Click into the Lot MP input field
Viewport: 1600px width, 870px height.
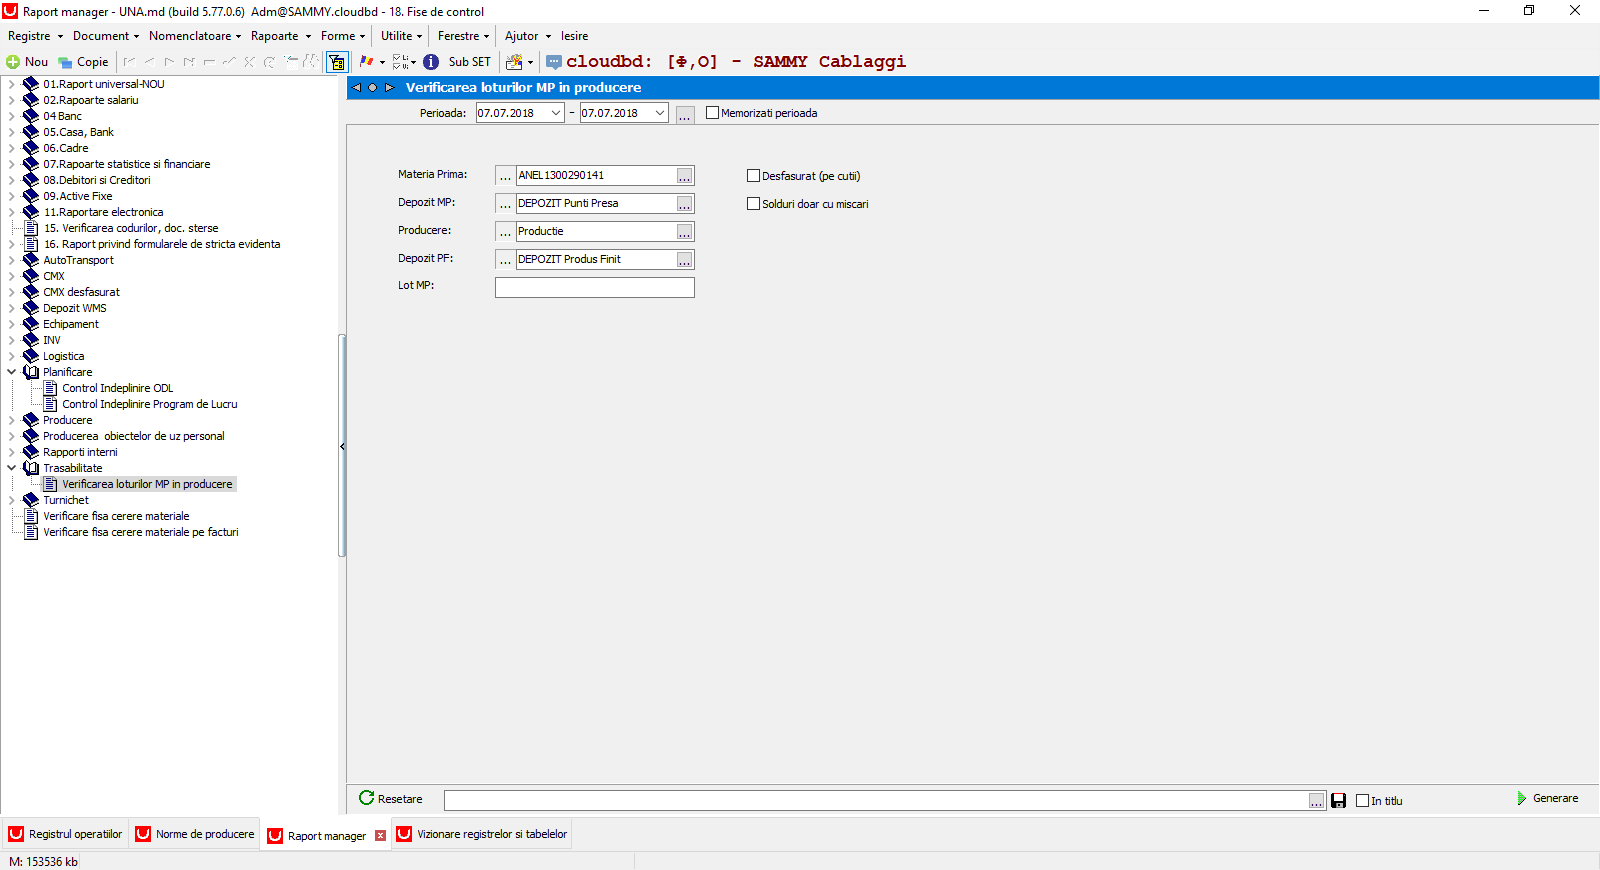[595, 287]
